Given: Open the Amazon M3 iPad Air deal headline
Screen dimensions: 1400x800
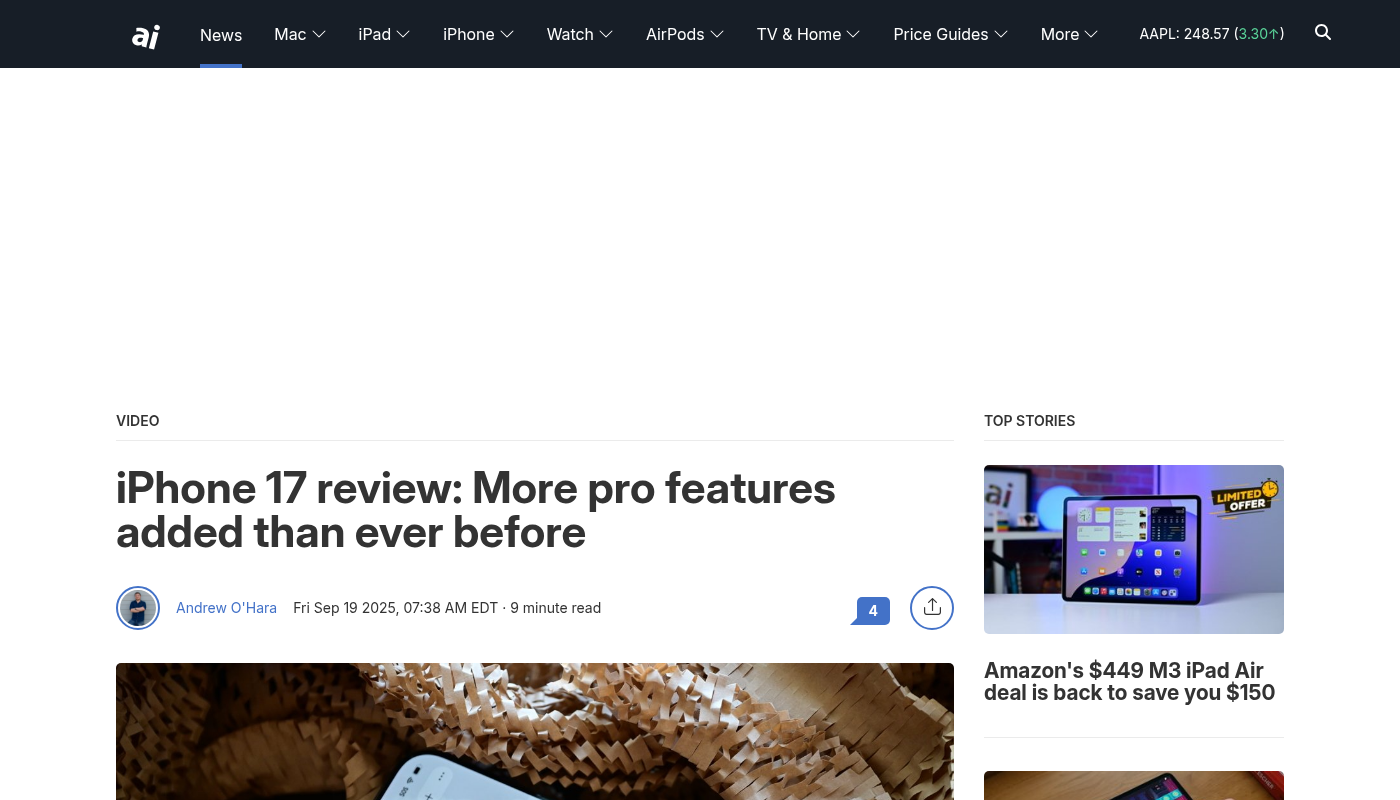Looking at the screenshot, I should pyautogui.click(x=1129, y=681).
